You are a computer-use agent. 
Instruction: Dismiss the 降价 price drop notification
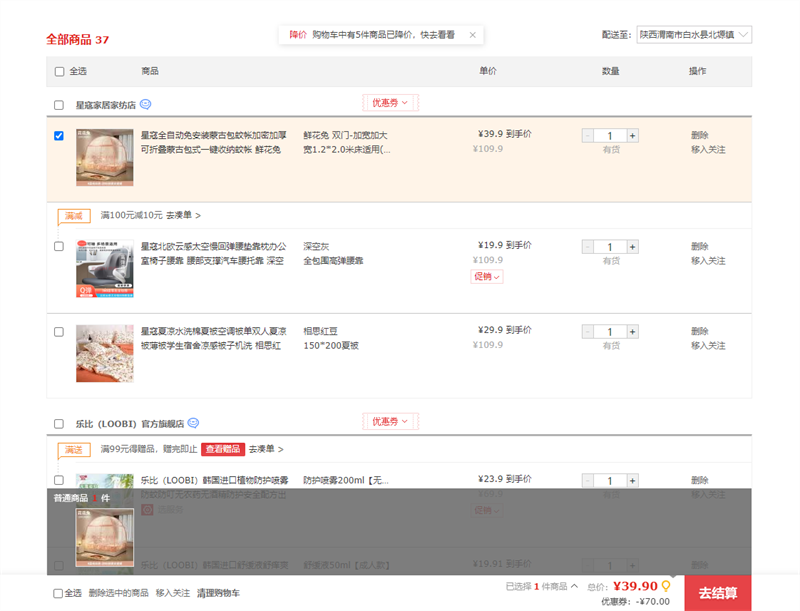coord(473,35)
